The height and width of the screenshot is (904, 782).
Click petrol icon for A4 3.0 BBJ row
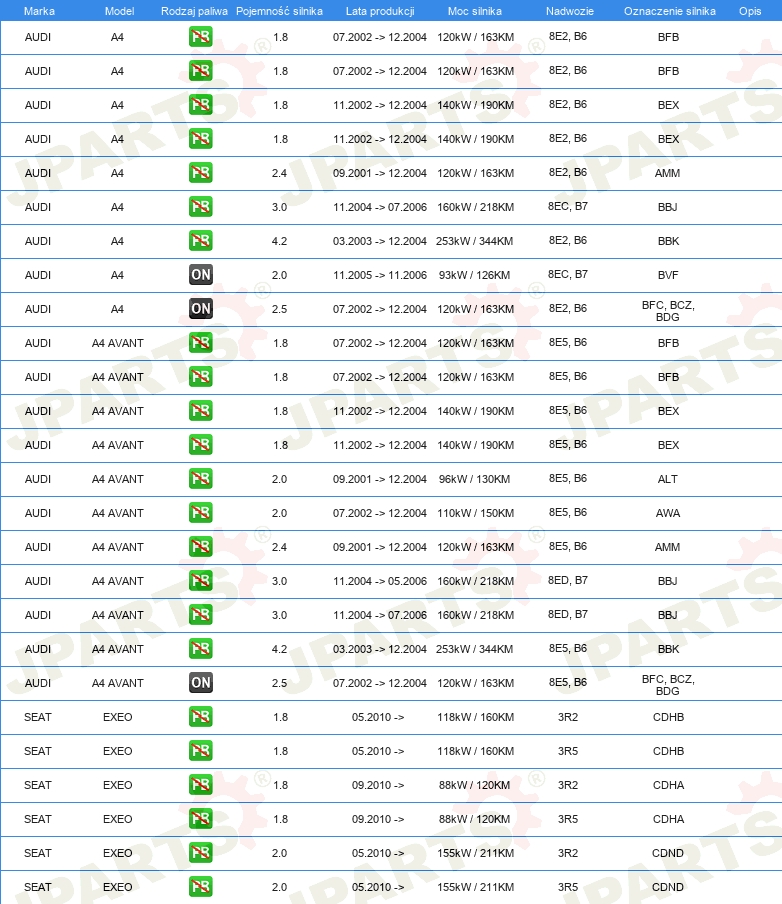tap(201, 206)
